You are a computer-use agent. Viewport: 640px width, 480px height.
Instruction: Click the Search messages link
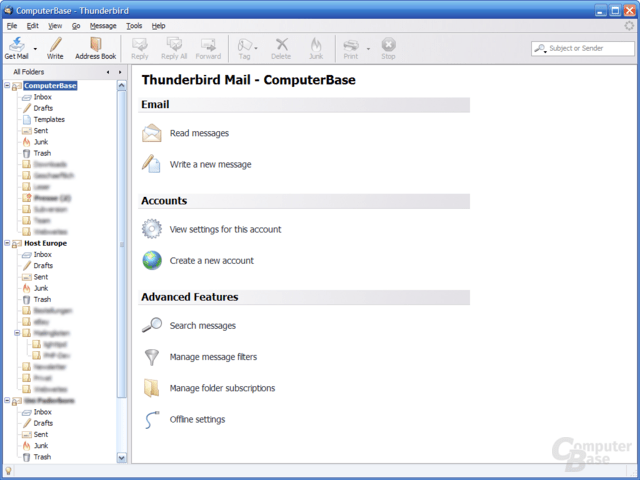point(202,326)
